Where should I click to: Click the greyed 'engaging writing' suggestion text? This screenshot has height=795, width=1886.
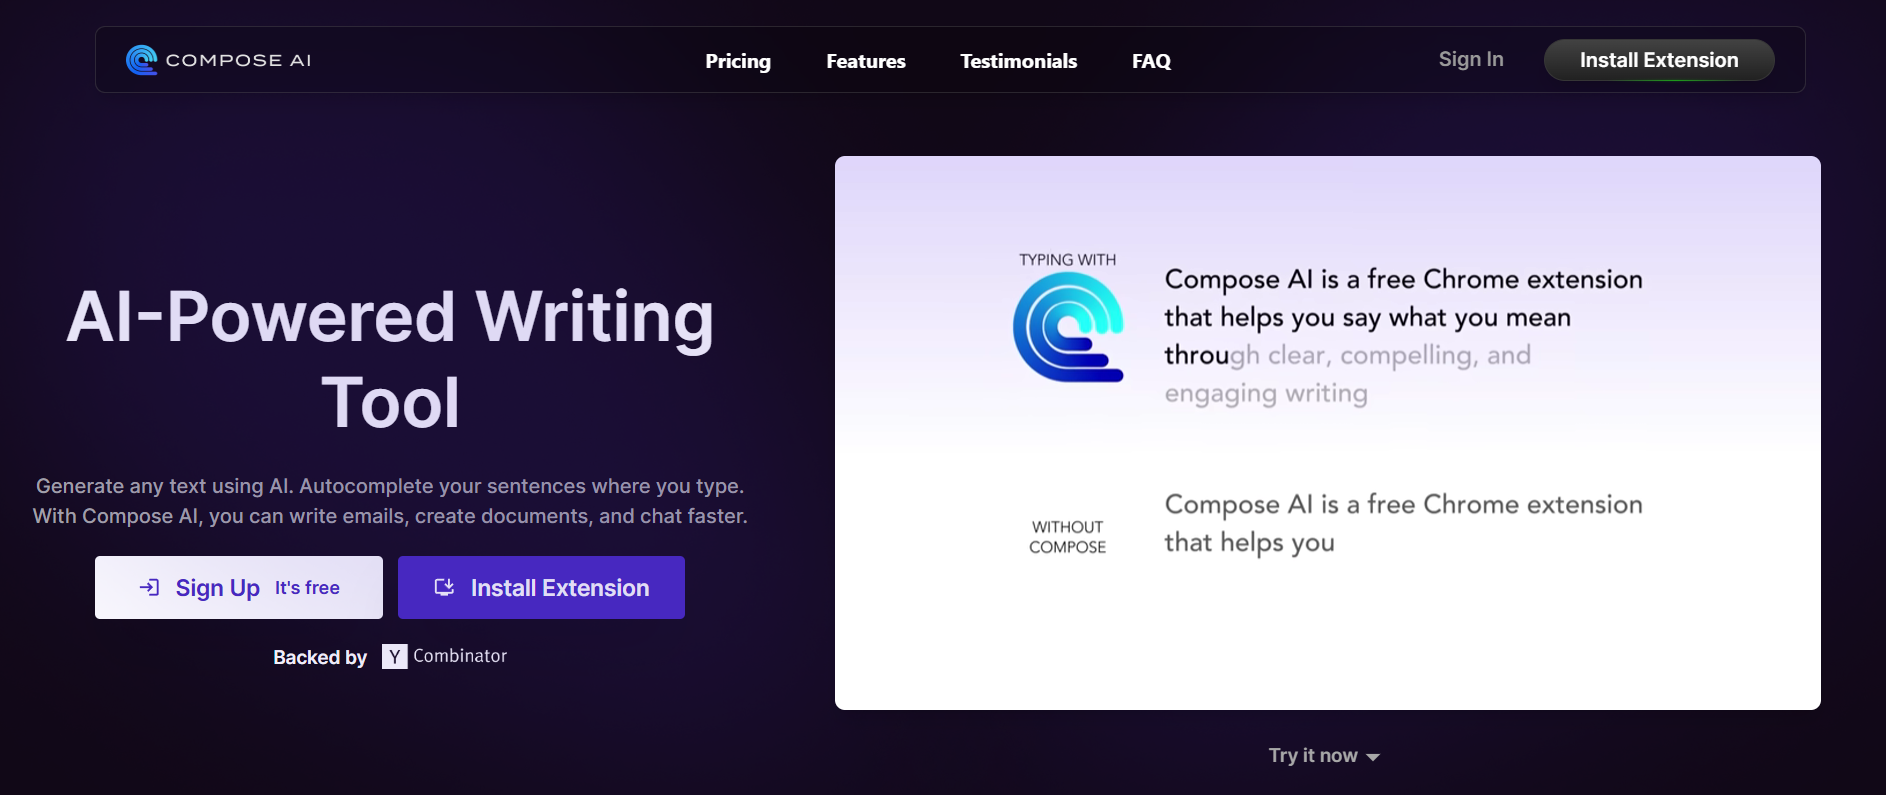pos(1266,393)
